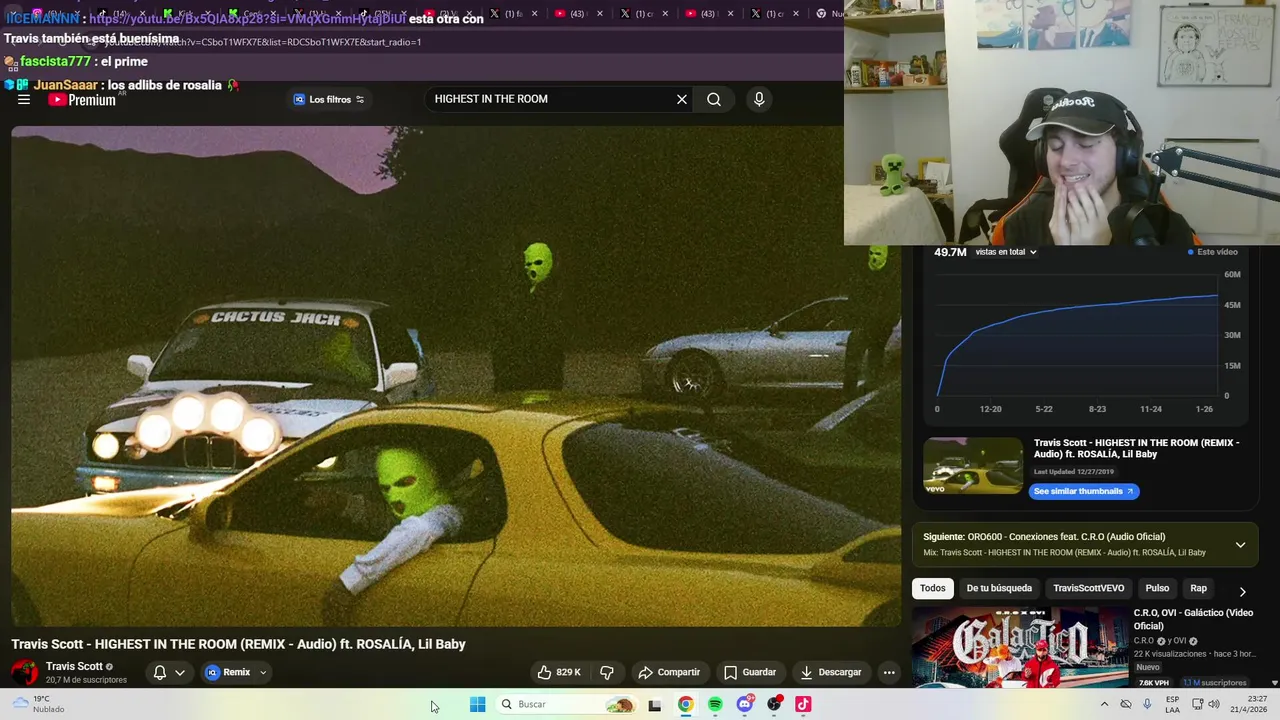Open the YouTube hamburger guide menu

(x=24, y=99)
